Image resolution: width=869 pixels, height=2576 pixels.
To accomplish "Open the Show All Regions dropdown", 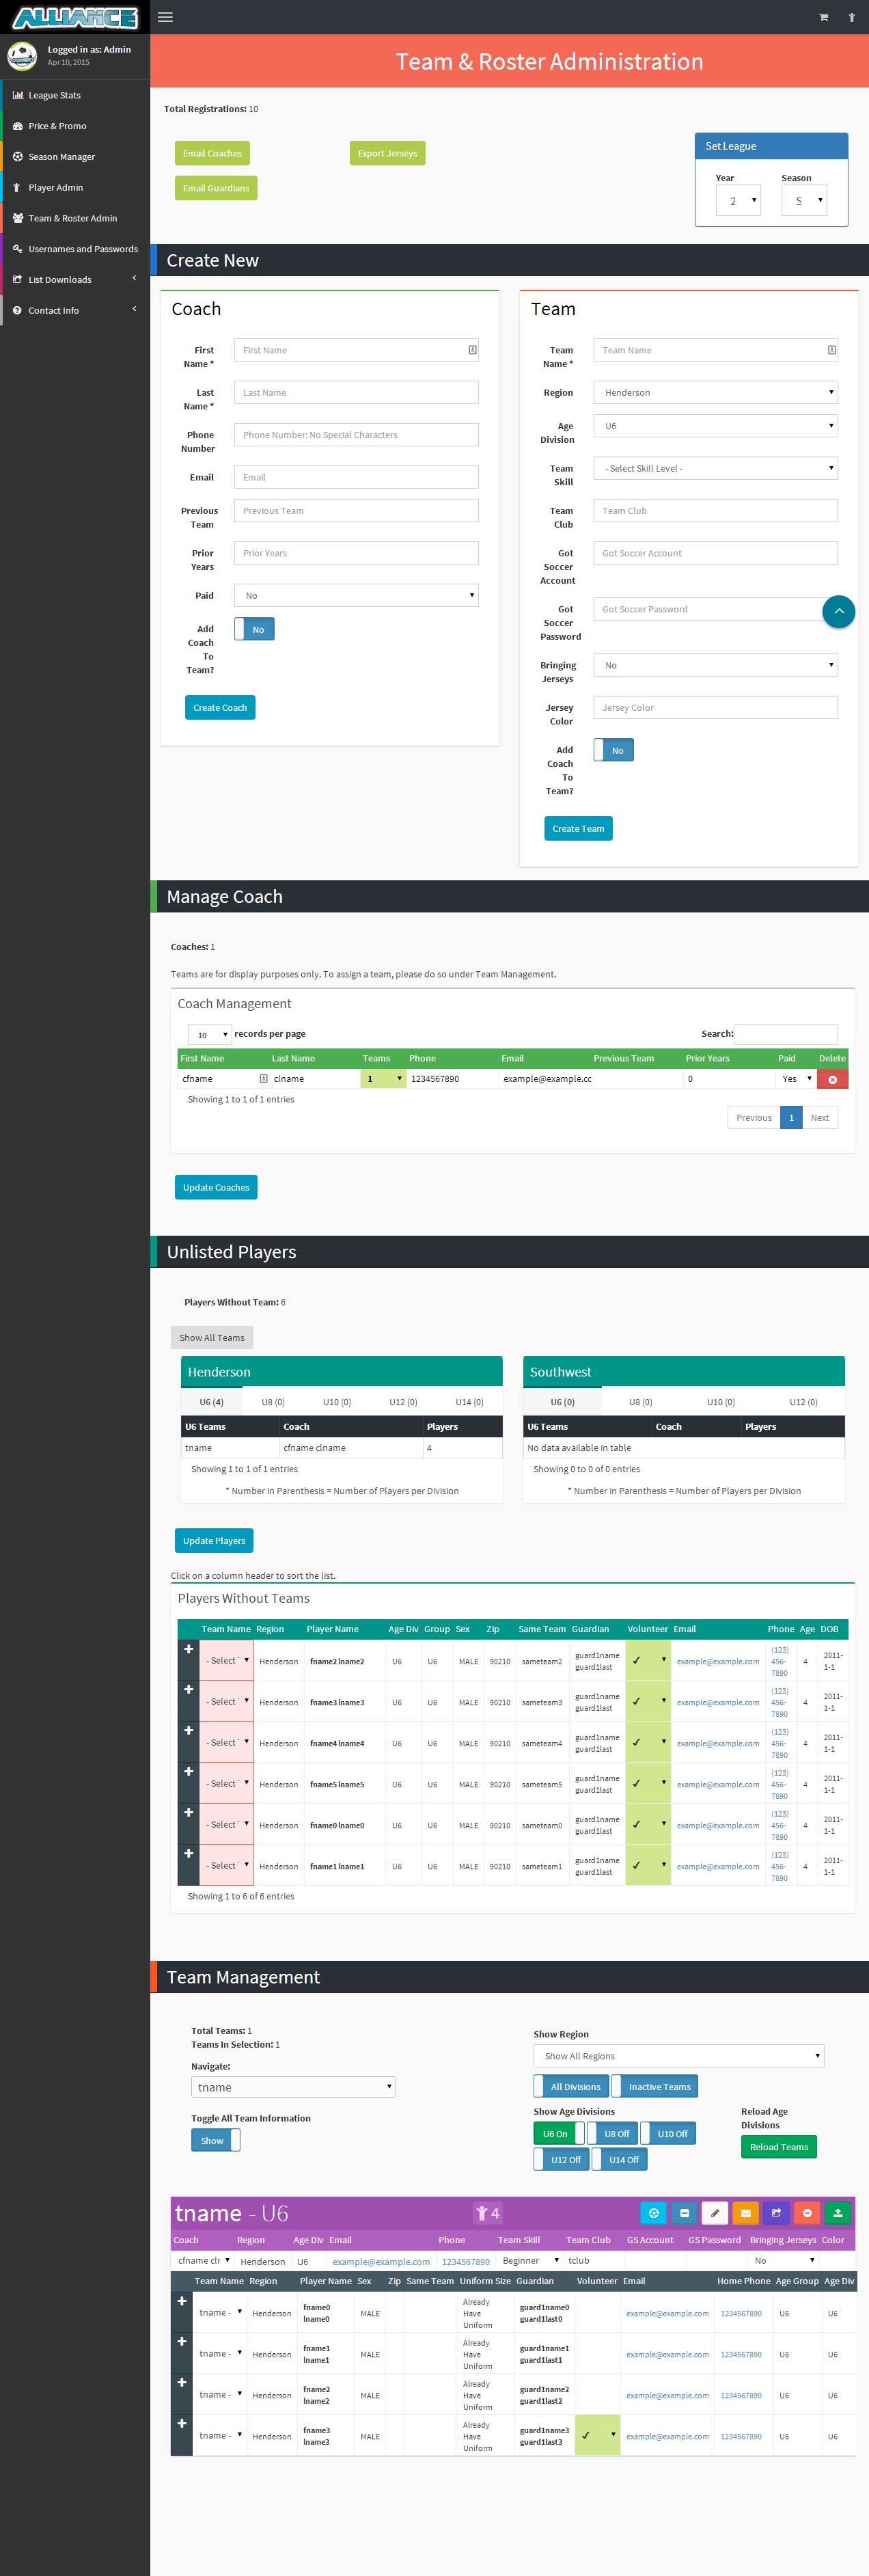I will (x=678, y=2056).
